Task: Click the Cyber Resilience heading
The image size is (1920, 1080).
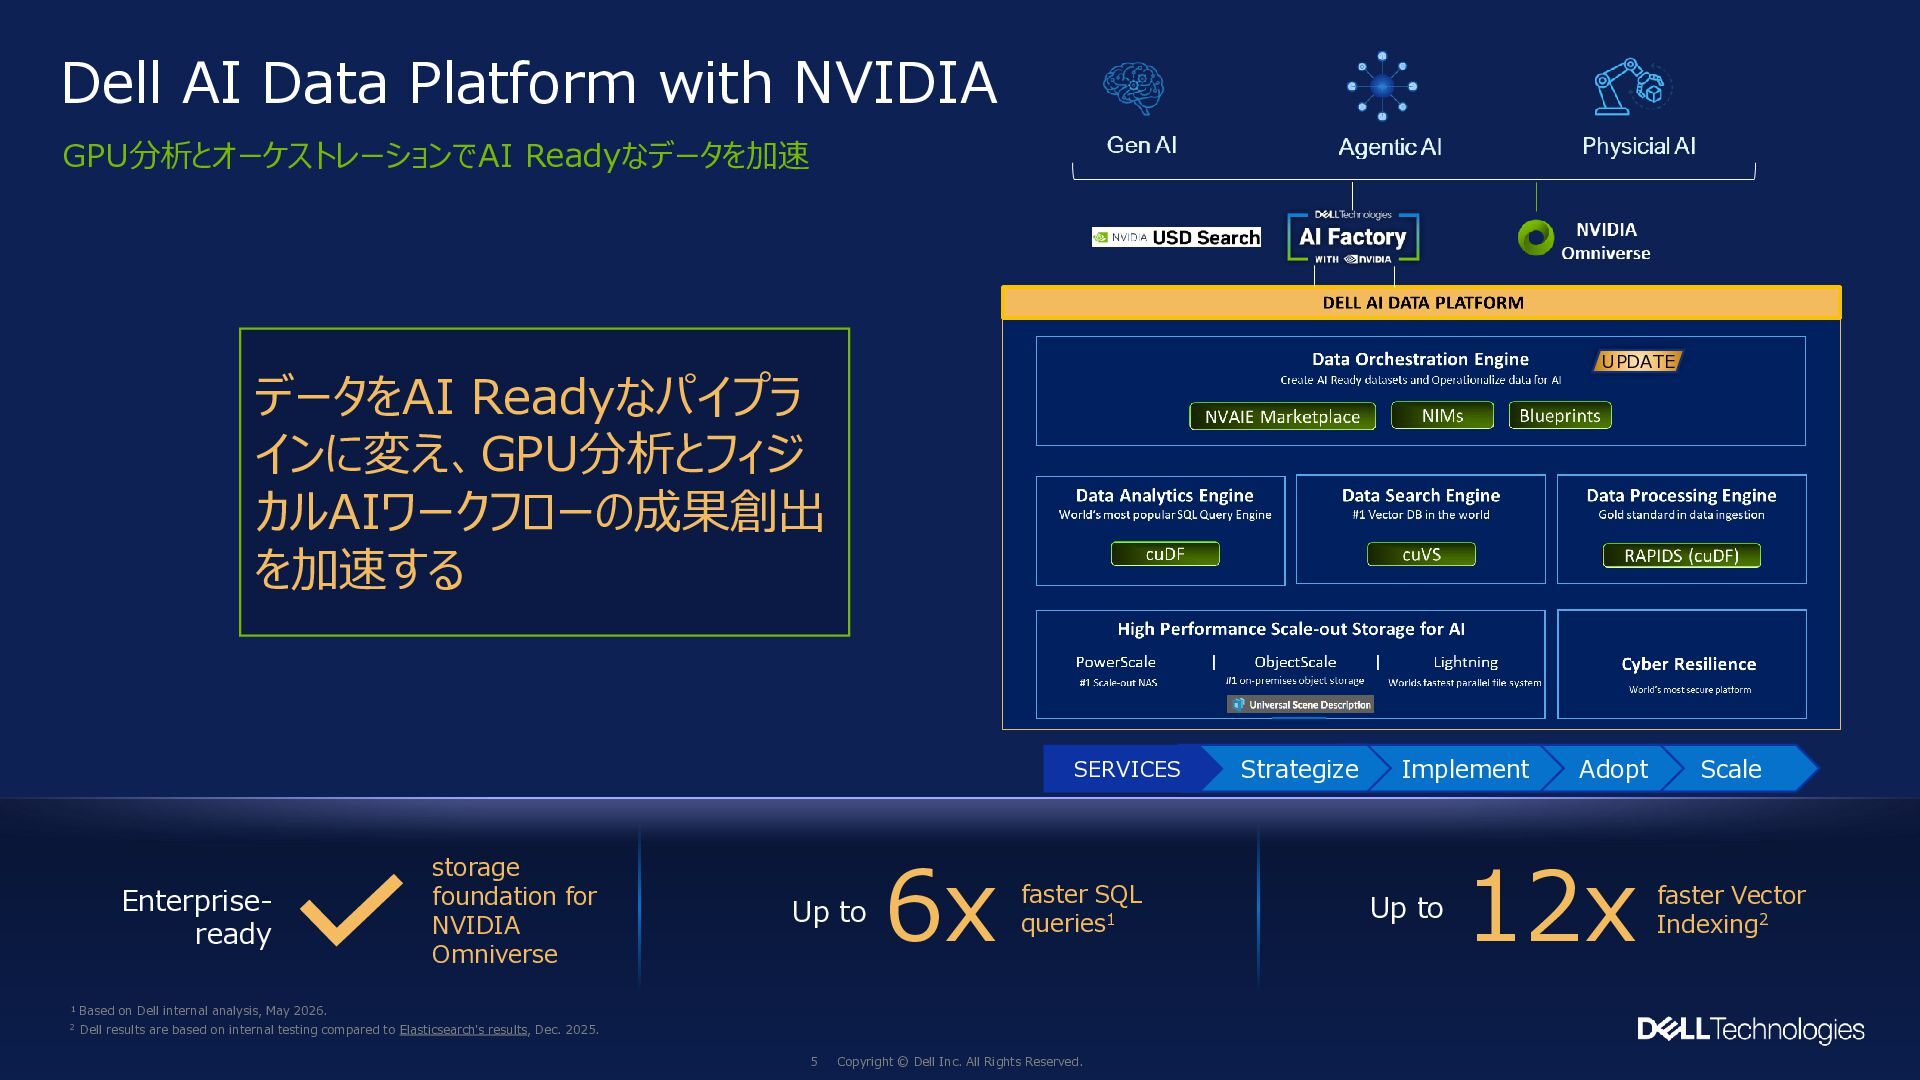Action: coord(1688,664)
